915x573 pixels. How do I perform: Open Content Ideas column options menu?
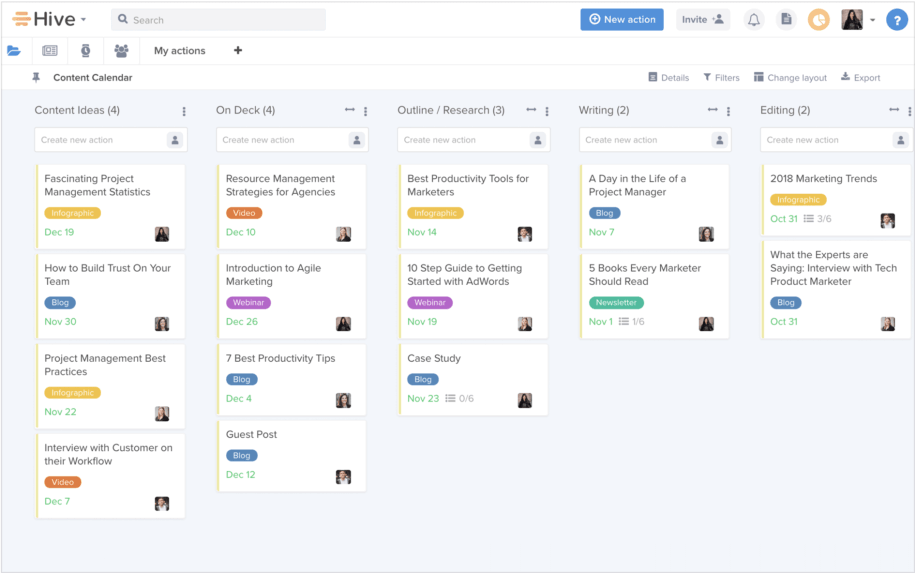pos(184,111)
